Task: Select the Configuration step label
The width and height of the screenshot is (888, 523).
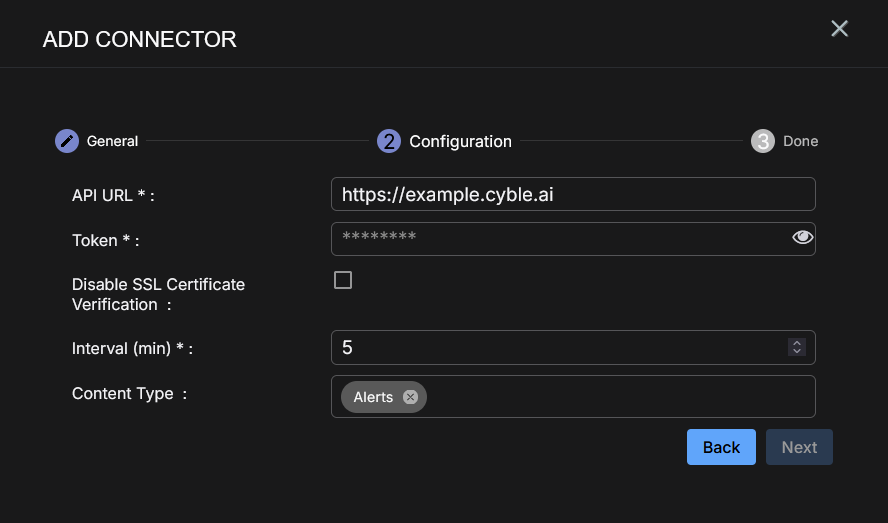Action: 460,141
